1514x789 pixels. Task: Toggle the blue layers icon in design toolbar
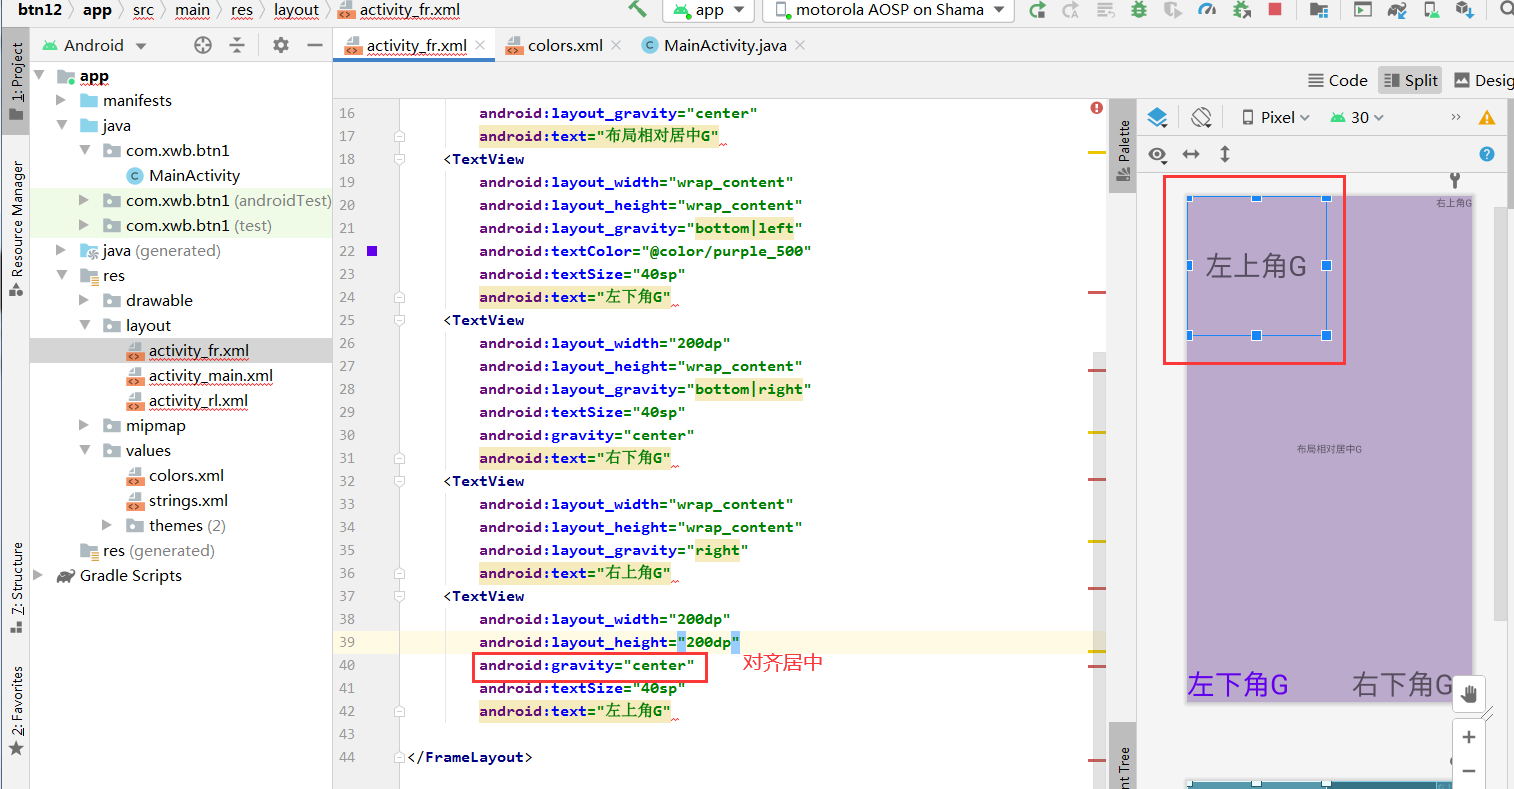(x=1158, y=117)
